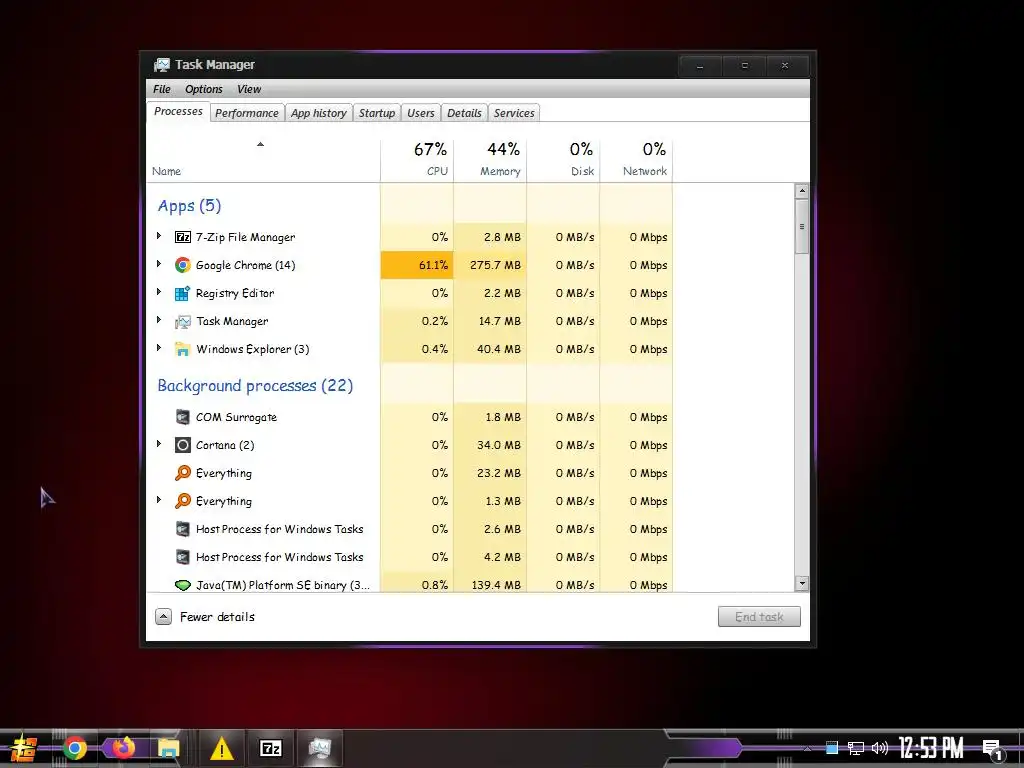This screenshot has width=1024, height=768.
Task: Select the Chrome 61.1% CPU cell
Action: 417,265
